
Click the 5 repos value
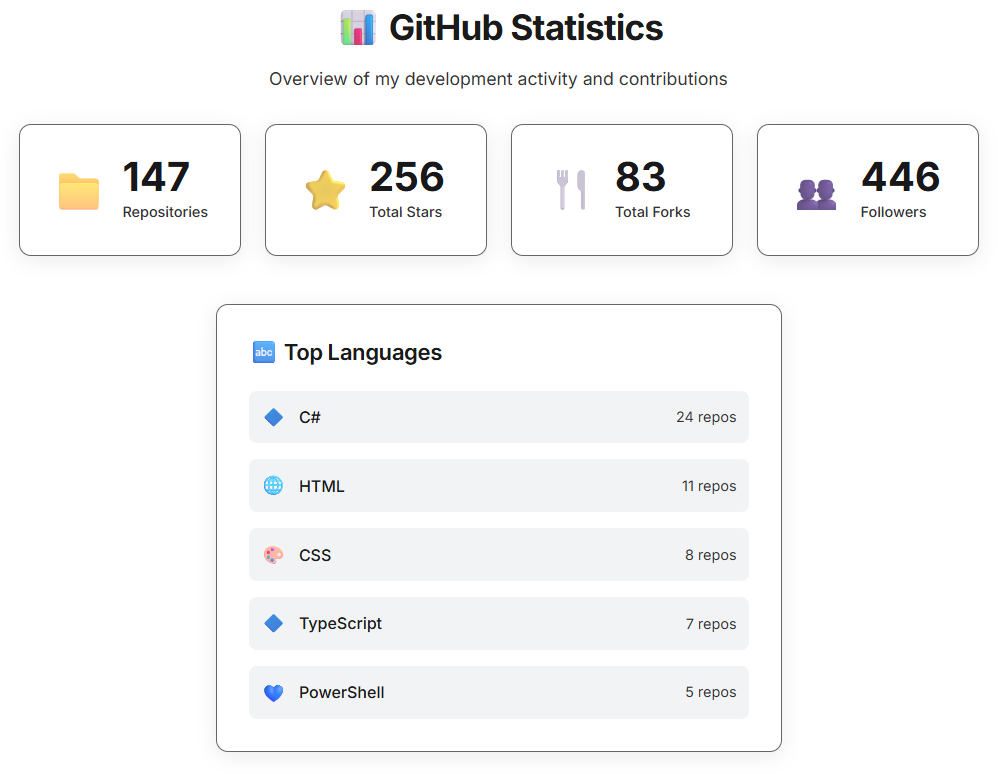coord(710,692)
